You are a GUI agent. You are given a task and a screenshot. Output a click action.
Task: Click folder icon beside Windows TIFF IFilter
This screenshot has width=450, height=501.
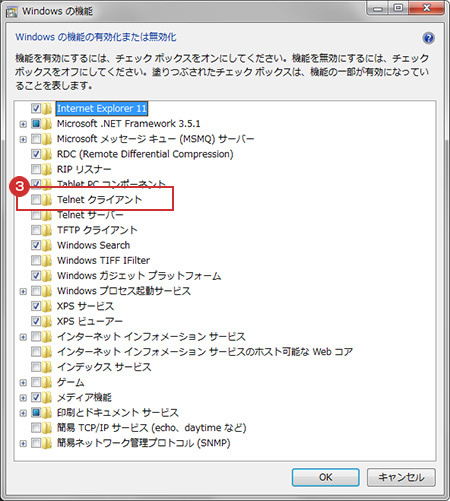click(x=47, y=260)
